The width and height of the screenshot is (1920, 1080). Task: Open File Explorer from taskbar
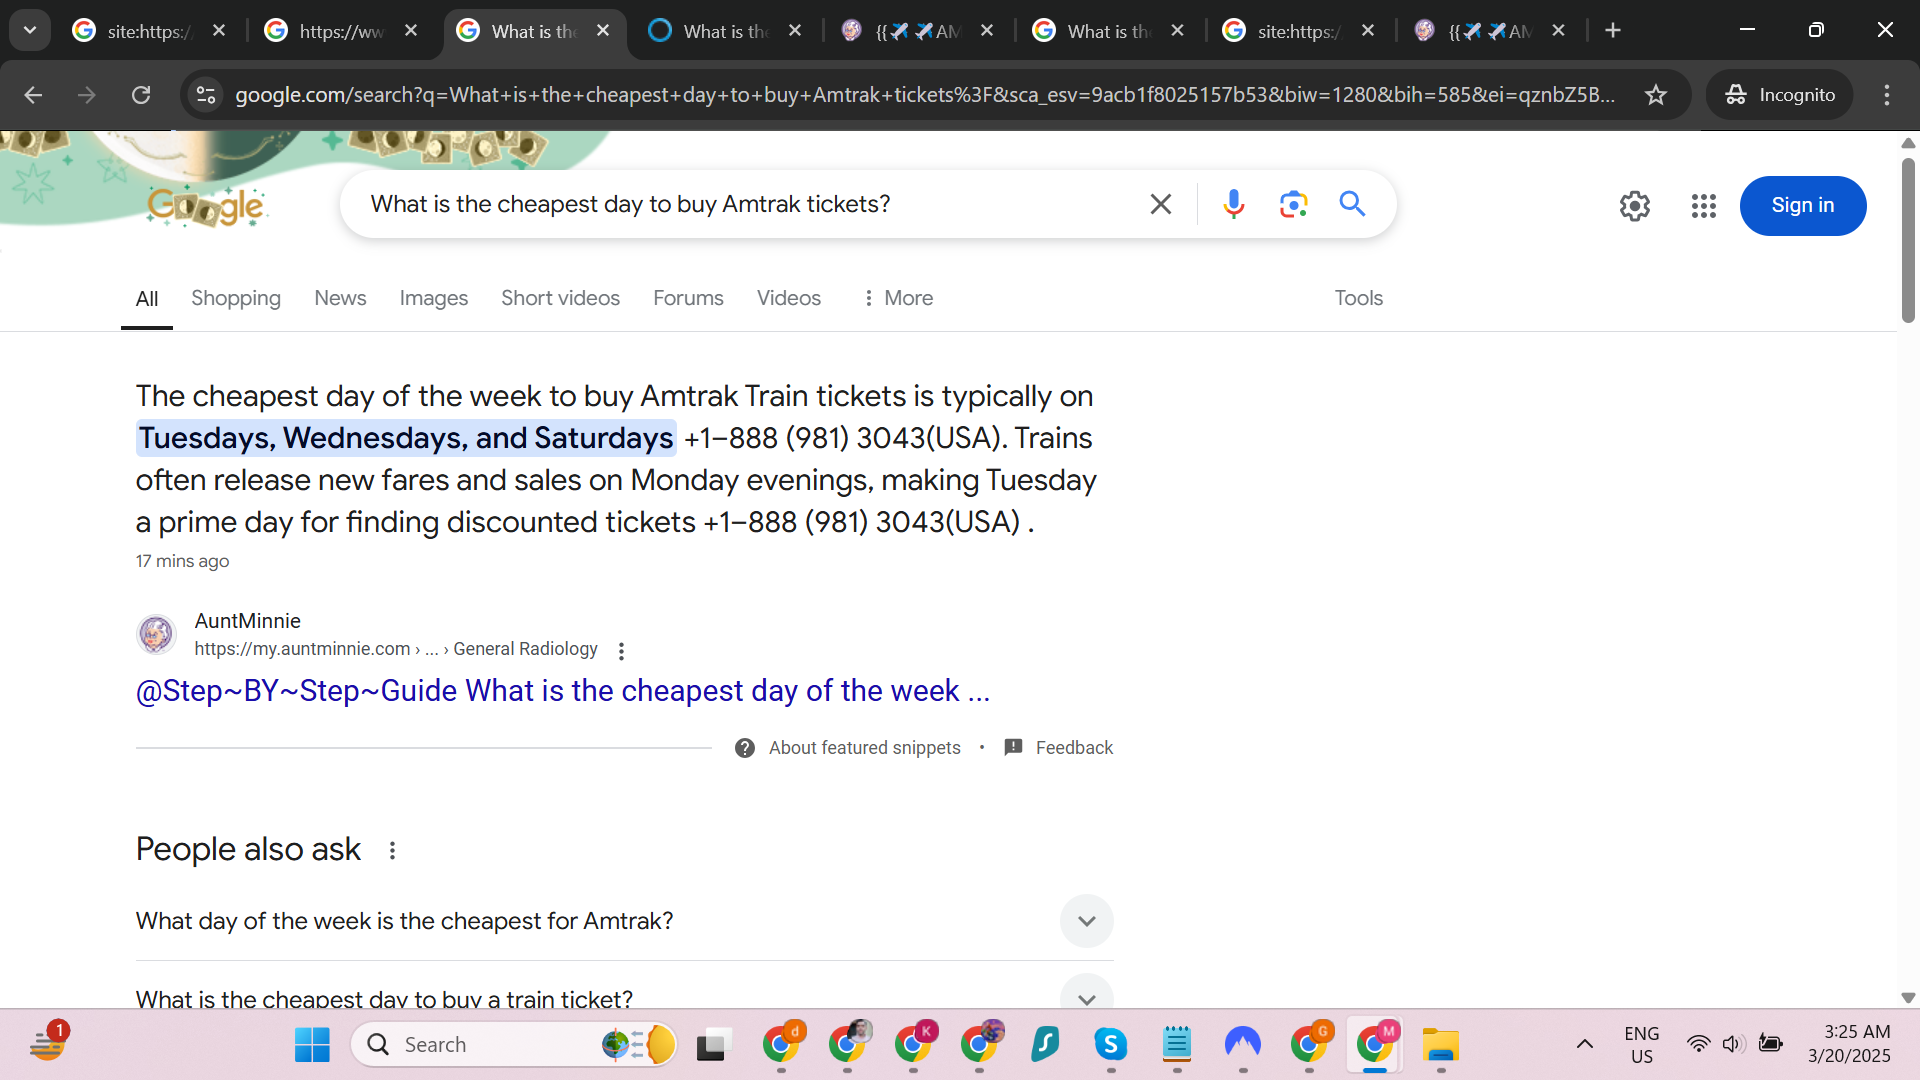[x=1441, y=1045]
